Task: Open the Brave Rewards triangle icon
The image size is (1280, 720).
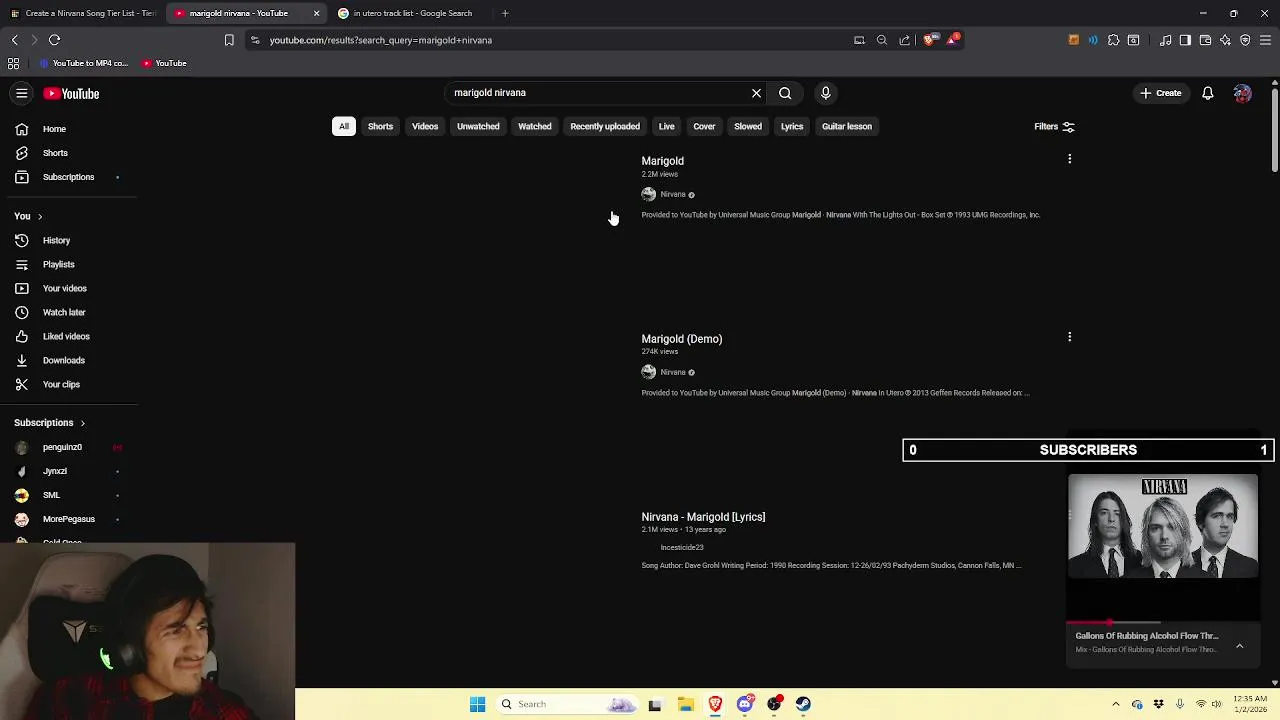Action: pyautogui.click(x=952, y=40)
